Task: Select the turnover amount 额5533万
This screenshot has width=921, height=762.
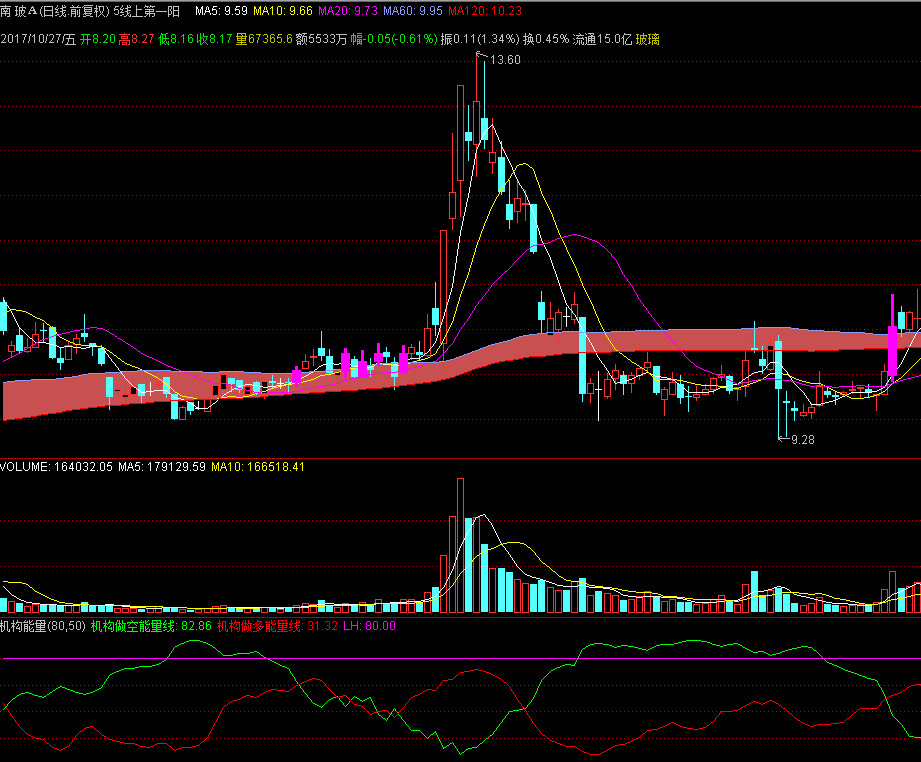Action: (x=321, y=39)
